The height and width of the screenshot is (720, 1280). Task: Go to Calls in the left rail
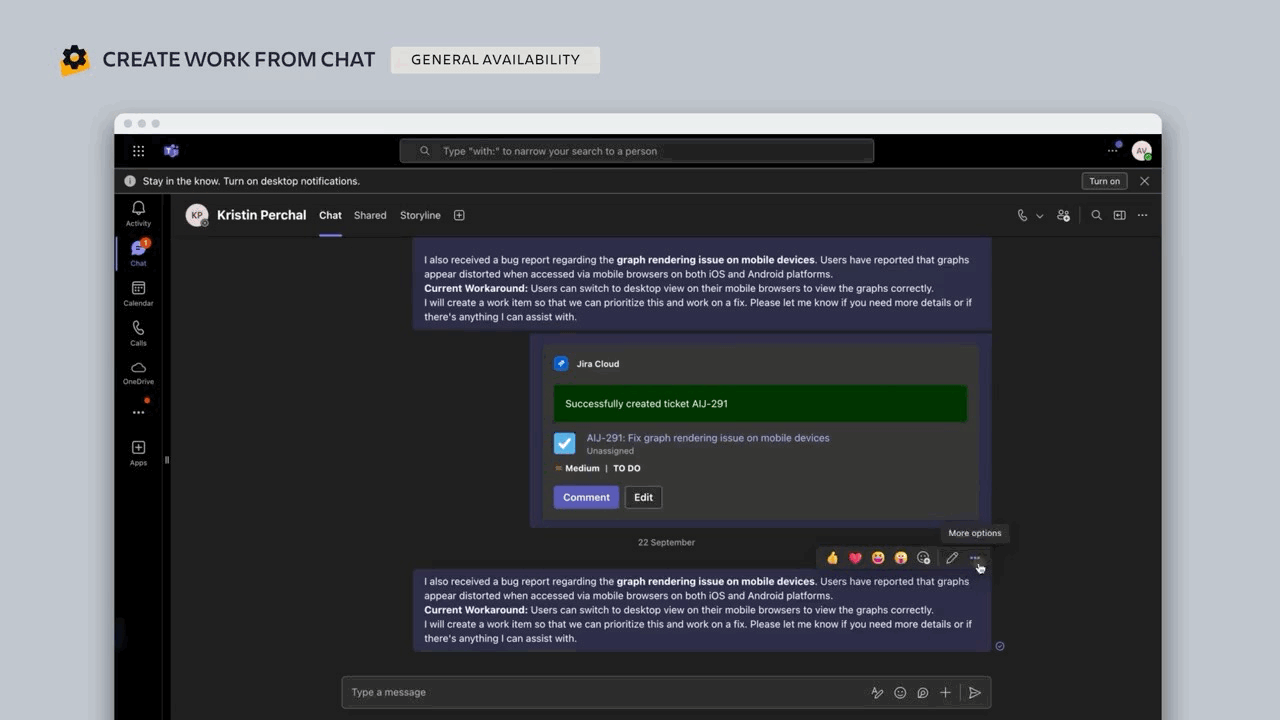pos(138,333)
